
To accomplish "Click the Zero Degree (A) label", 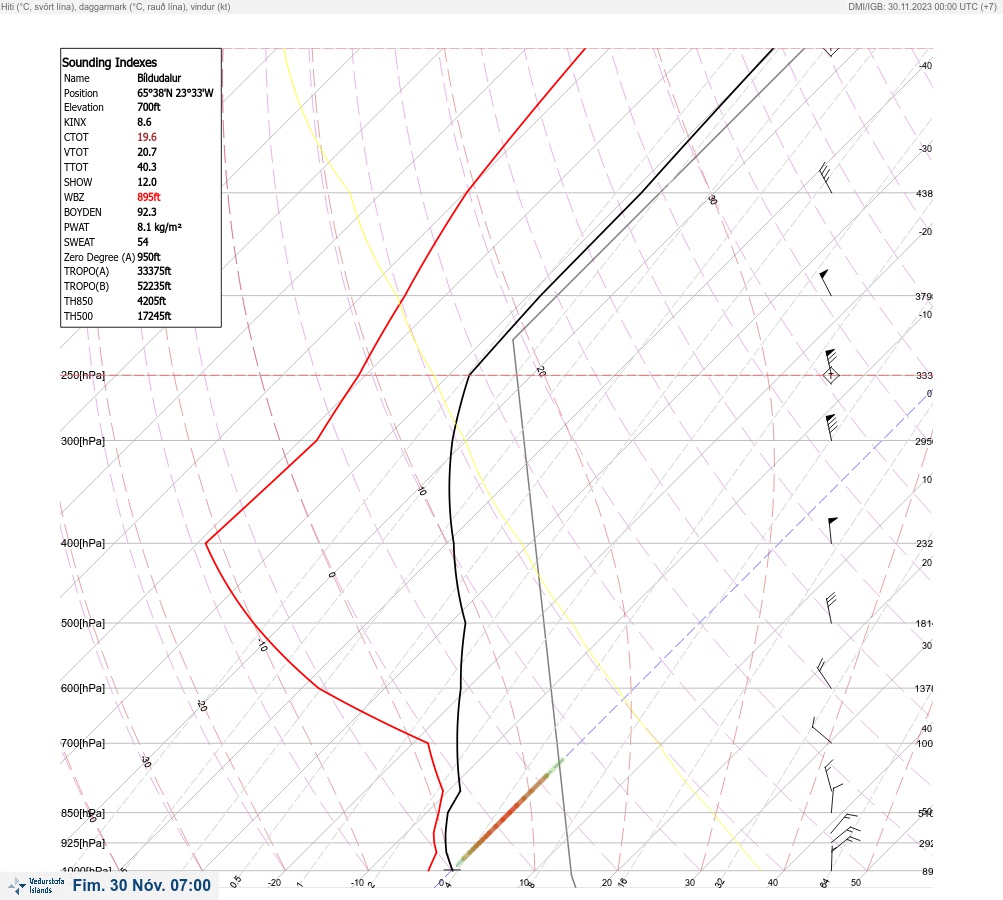I will [x=99, y=257].
